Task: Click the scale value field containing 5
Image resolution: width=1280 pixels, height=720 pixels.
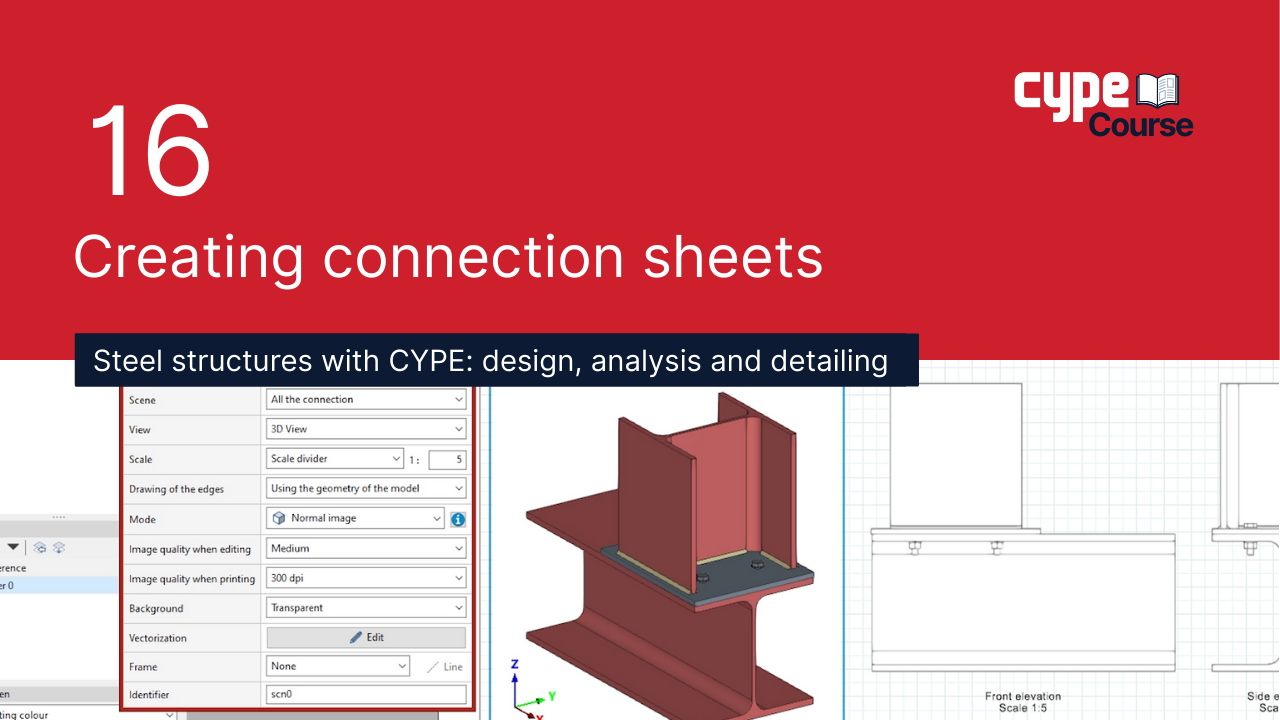Action: click(447, 460)
